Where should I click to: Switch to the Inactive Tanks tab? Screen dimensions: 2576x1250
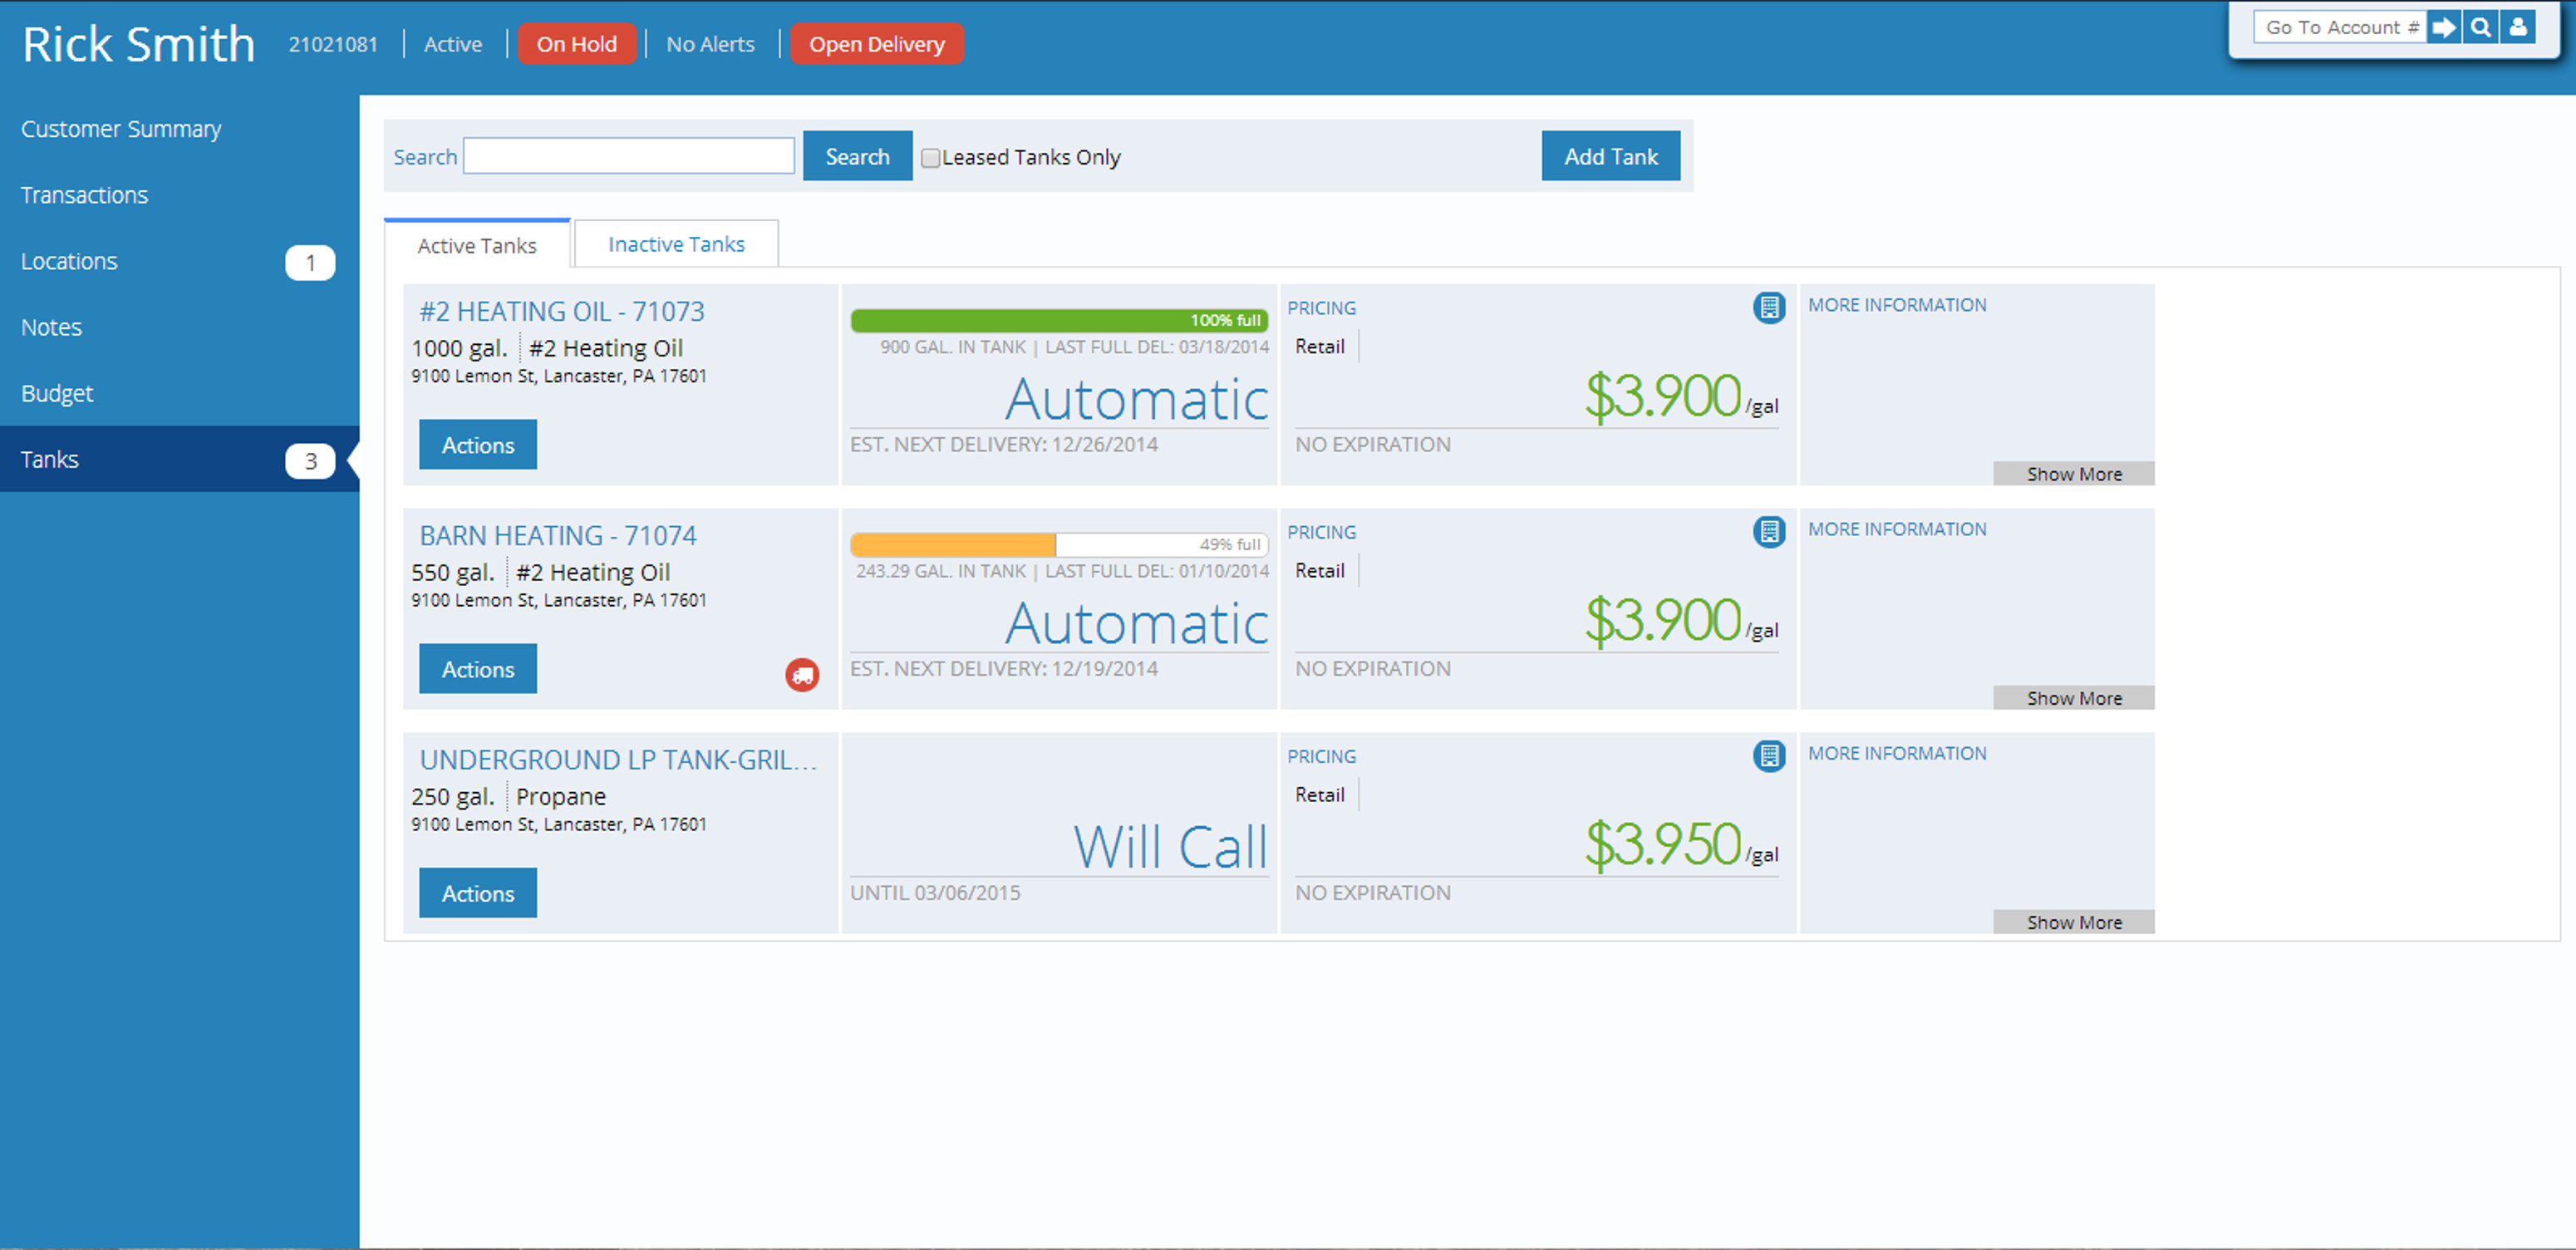click(676, 245)
